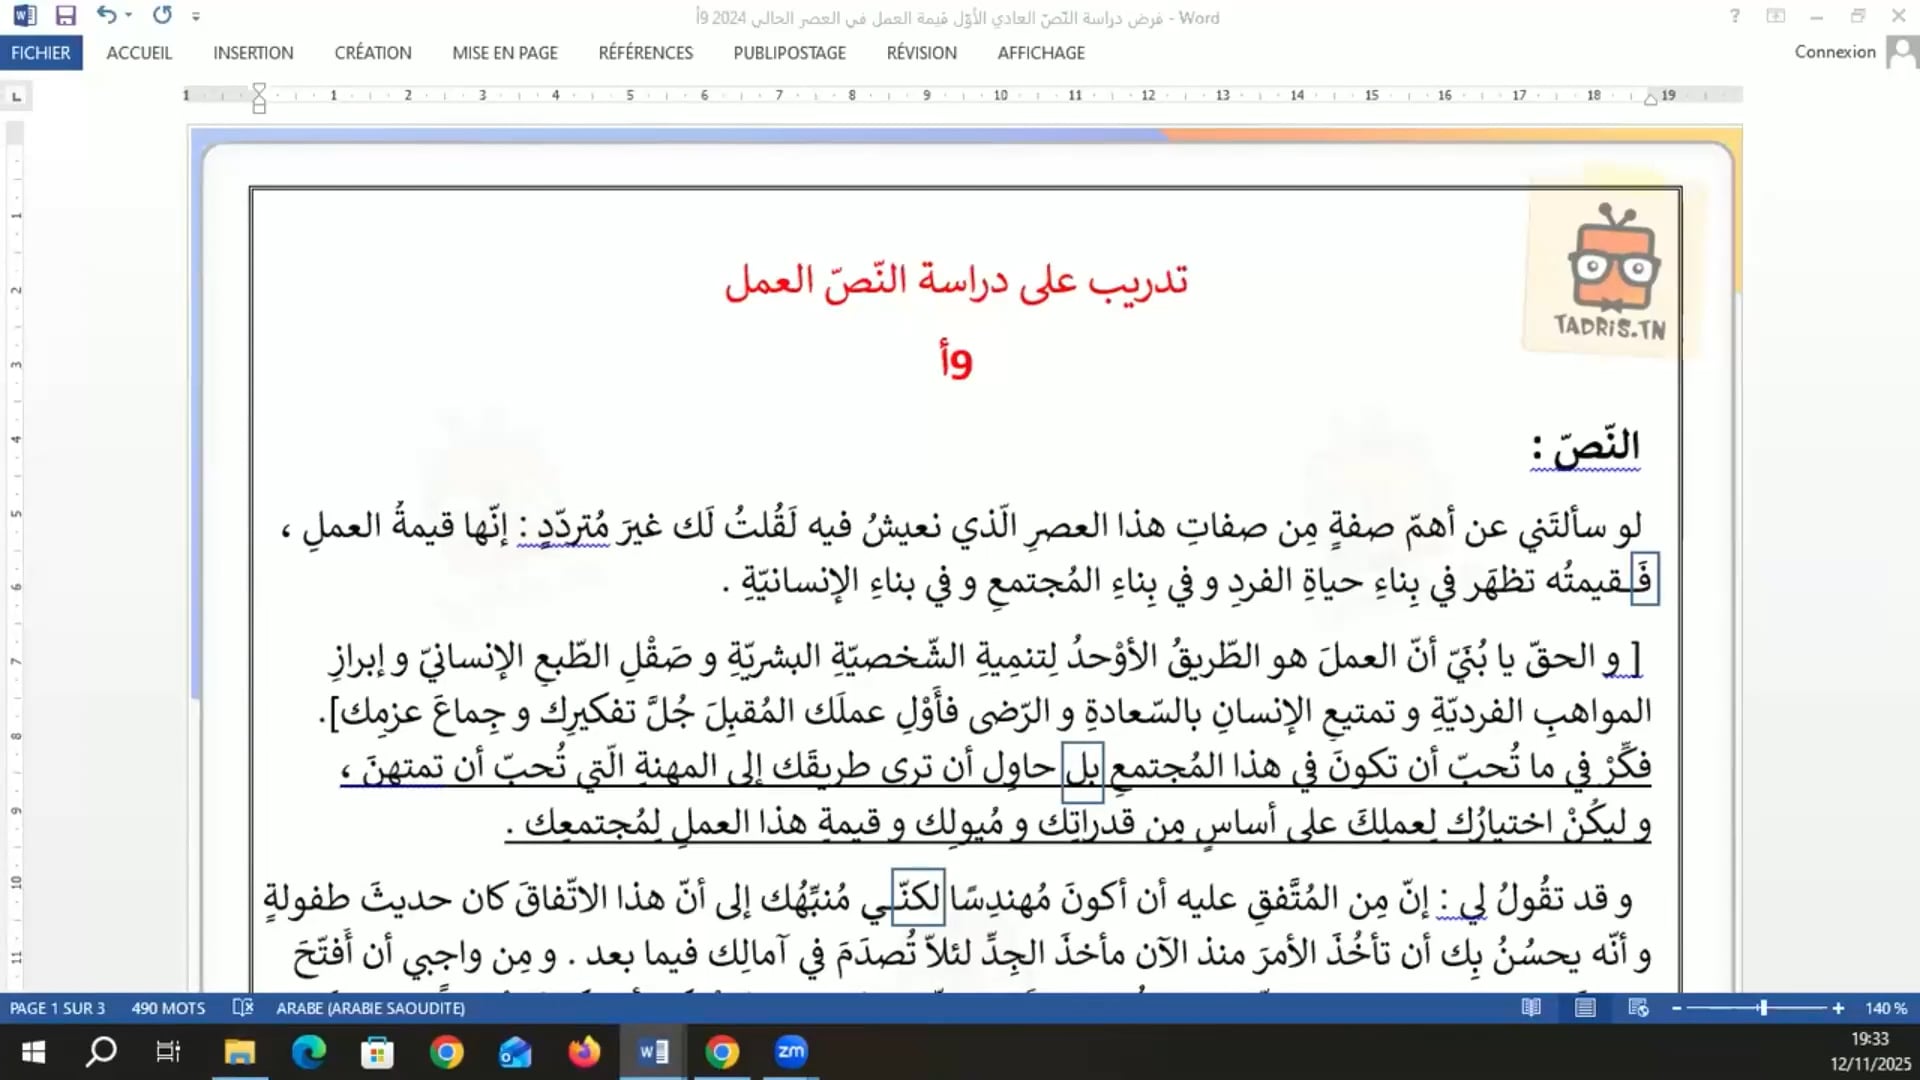Screen dimensions: 1920x1080
Task: Open Zoom app in Windows taskbar
Action: click(790, 1052)
